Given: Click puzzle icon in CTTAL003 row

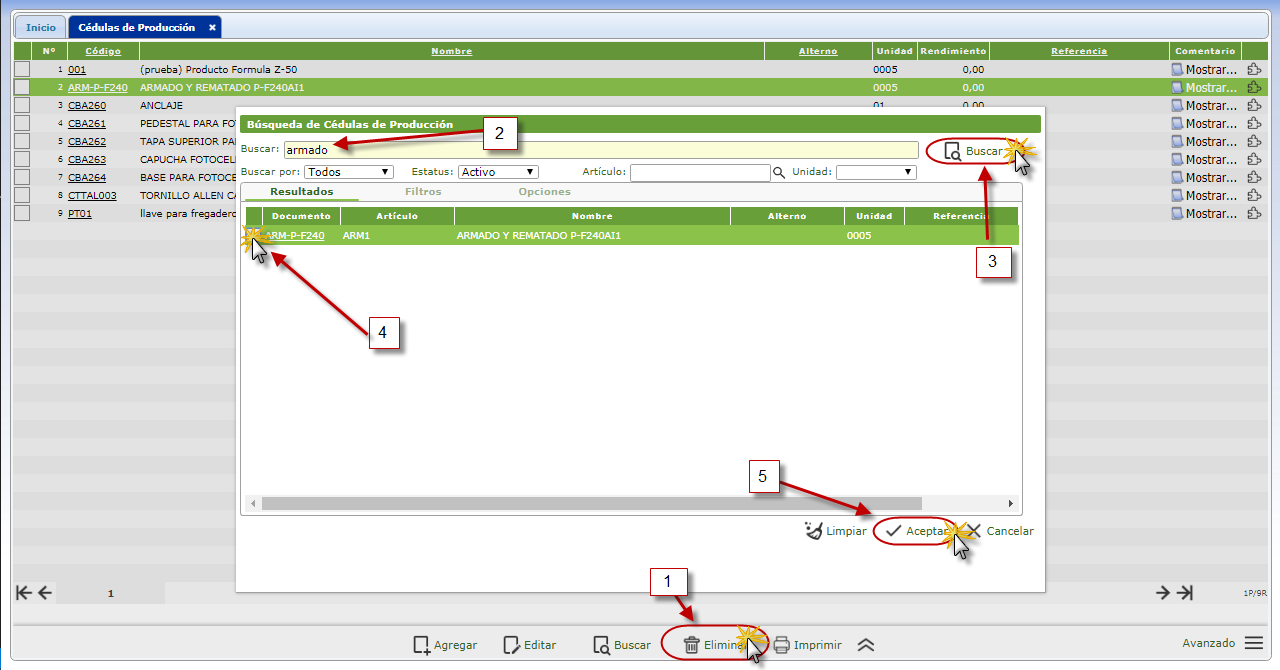Looking at the screenshot, I should coord(1254,196).
